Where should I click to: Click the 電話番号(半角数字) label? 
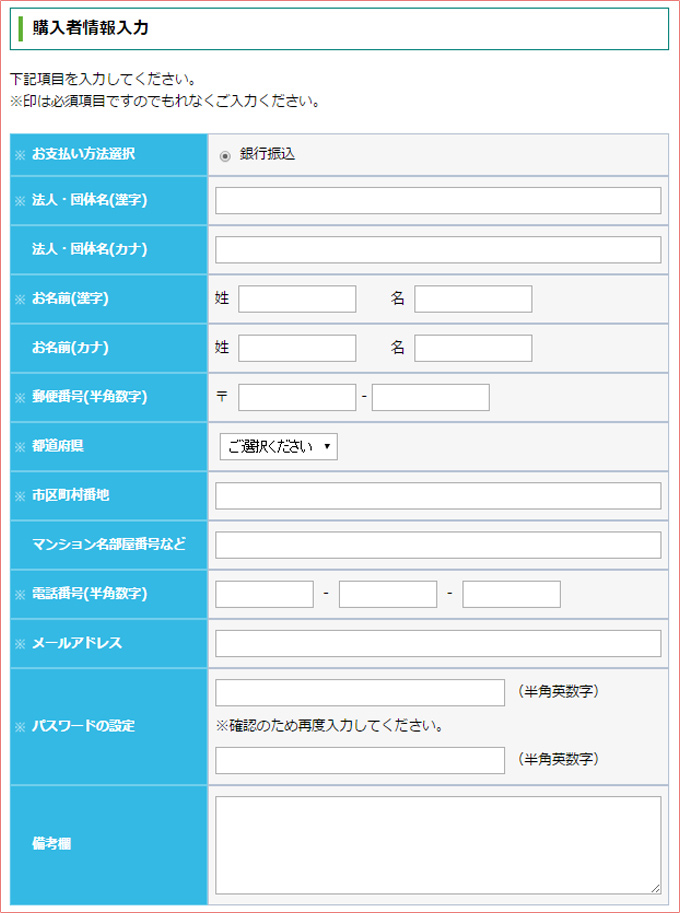click(89, 594)
